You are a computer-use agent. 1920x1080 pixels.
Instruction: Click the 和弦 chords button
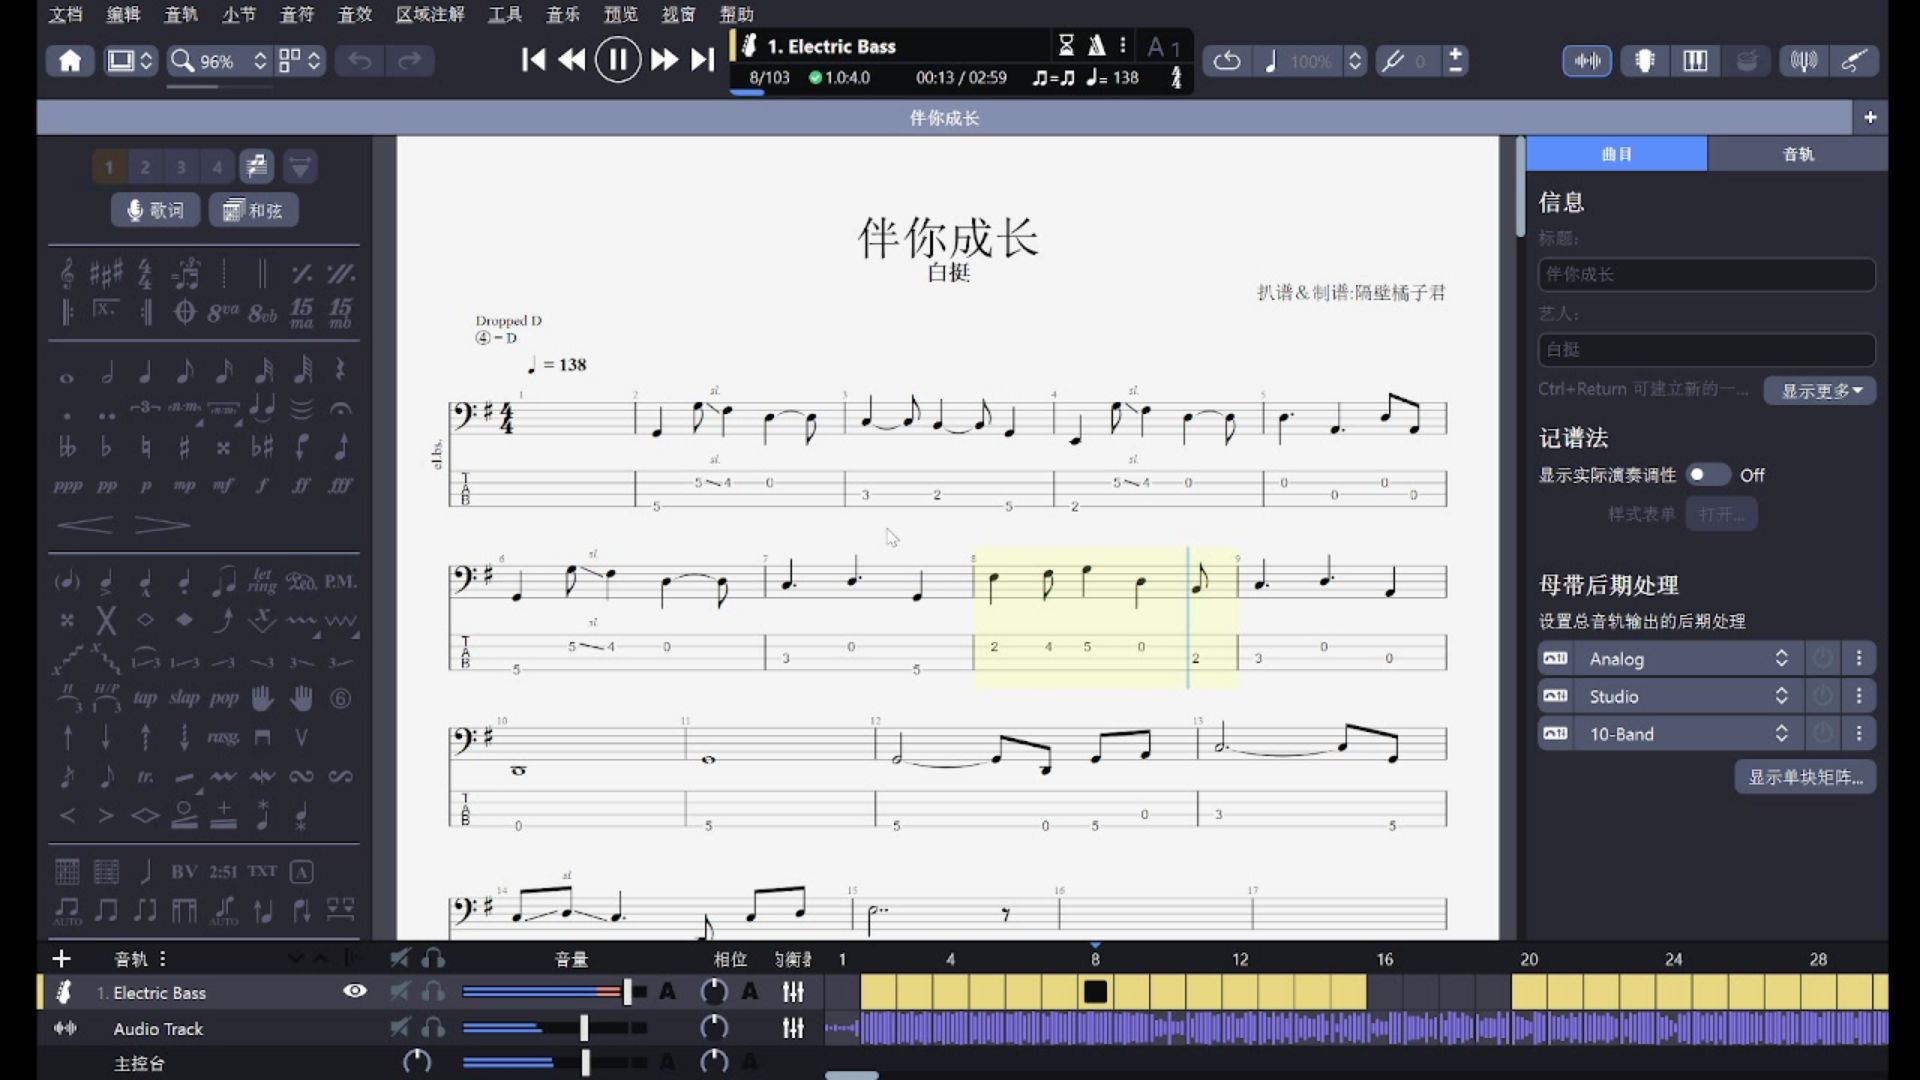[253, 210]
